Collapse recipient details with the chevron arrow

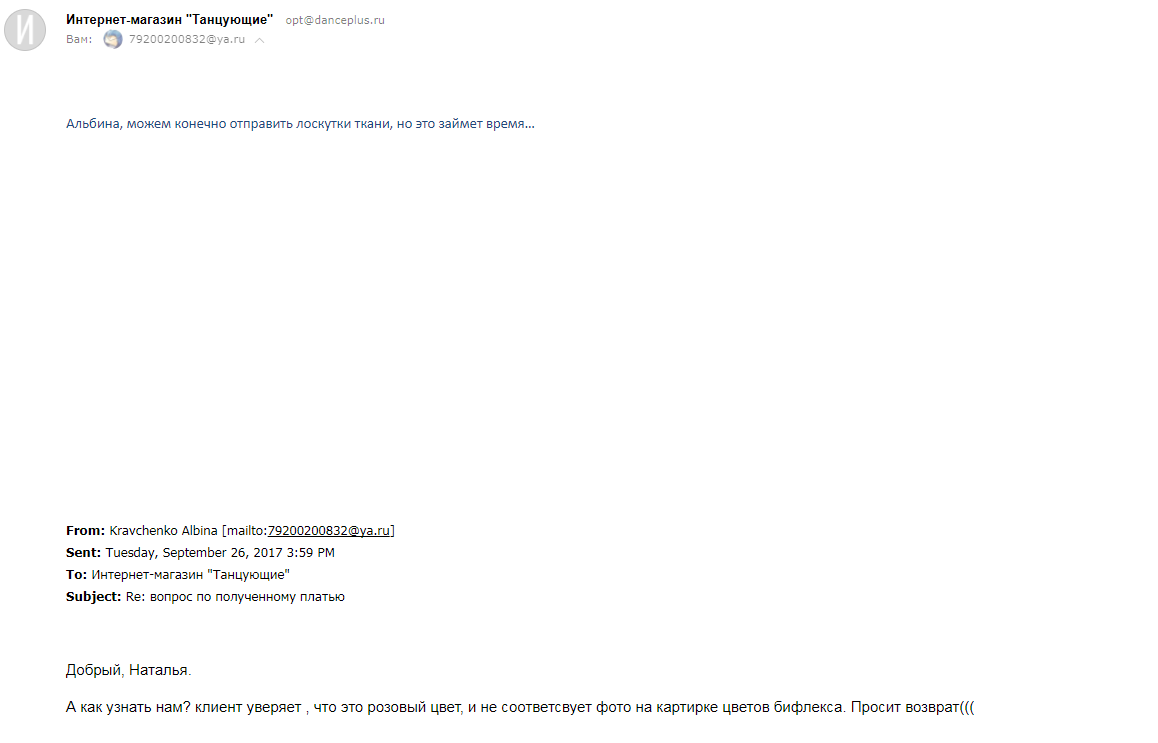(260, 41)
